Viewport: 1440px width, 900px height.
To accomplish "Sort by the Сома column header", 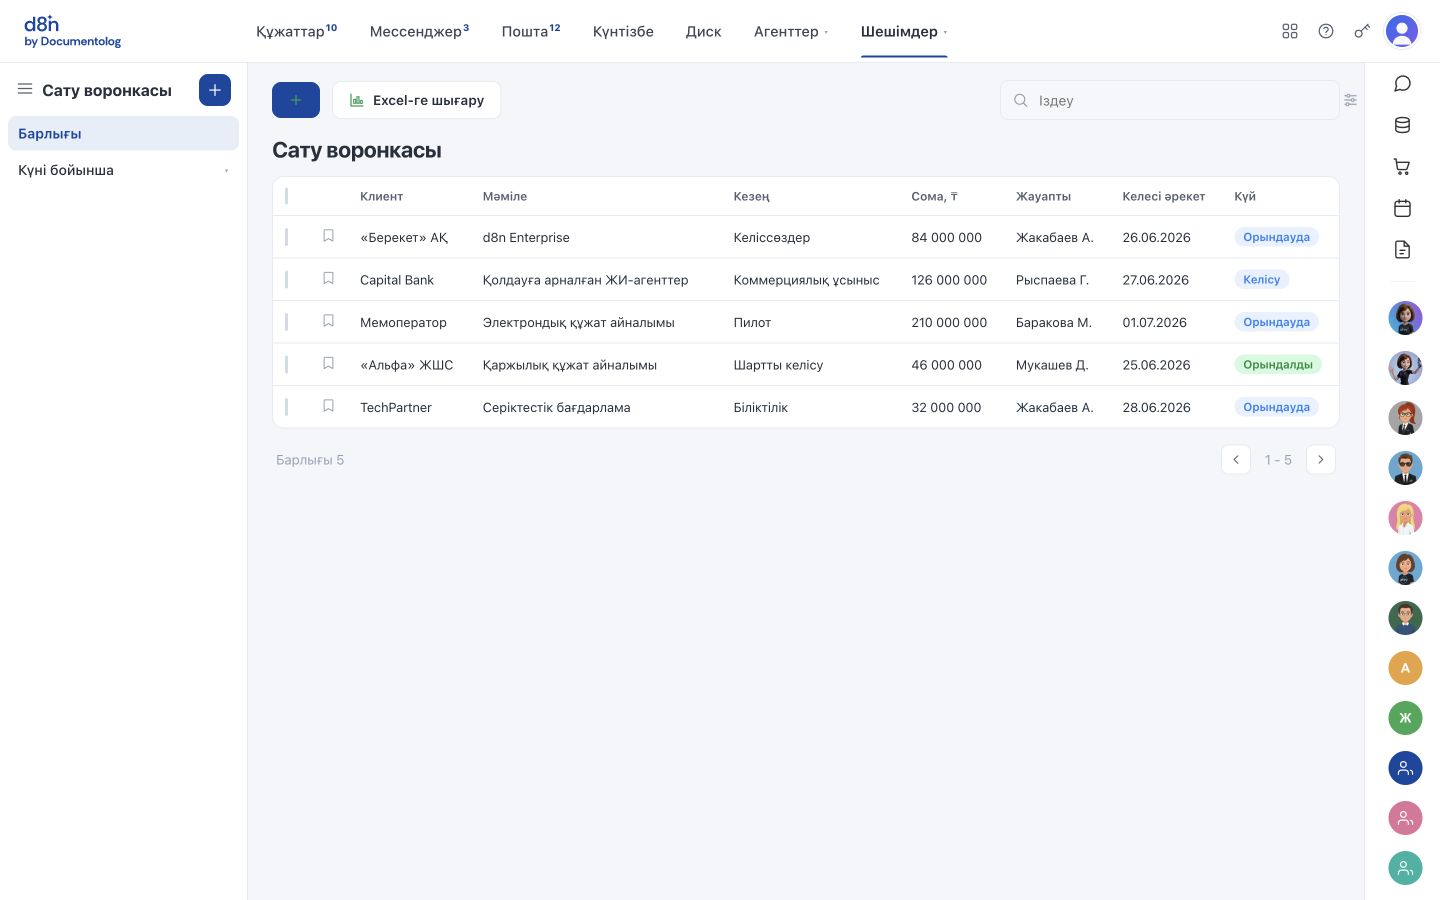I will [934, 196].
